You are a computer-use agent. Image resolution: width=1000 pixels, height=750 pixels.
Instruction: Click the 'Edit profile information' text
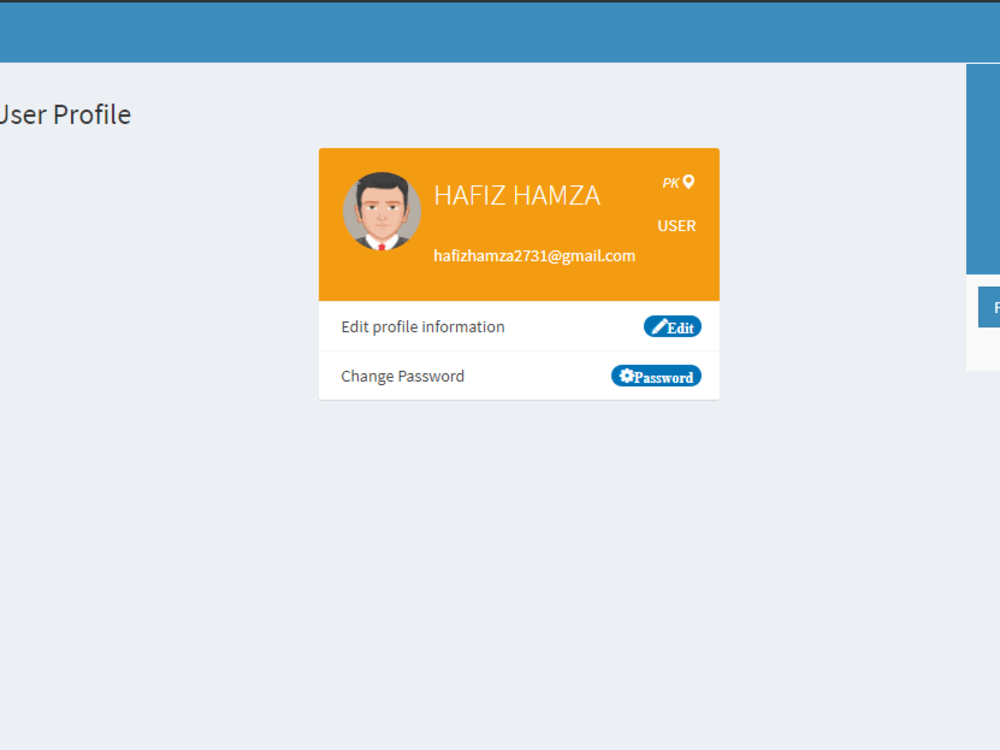pyautogui.click(x=423, y=327)
